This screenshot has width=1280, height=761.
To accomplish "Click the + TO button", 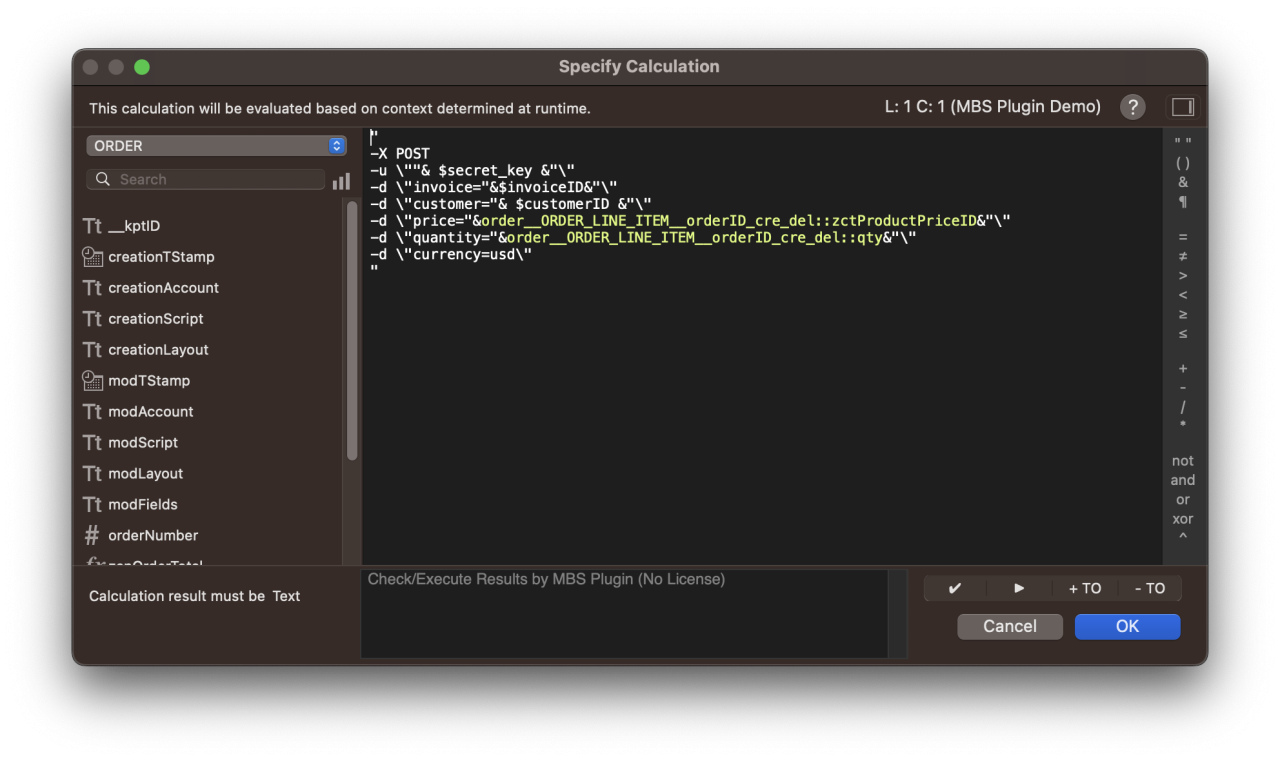I will point(1085,588).
